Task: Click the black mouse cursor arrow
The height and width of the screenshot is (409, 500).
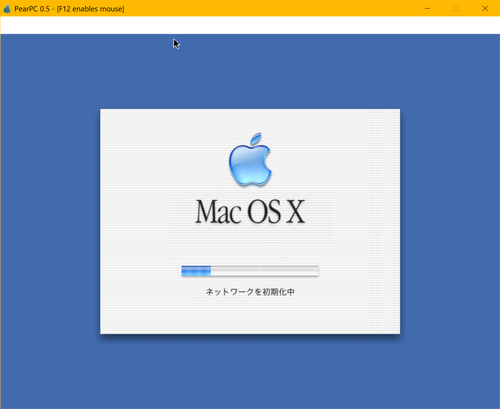Action: click(x=176, y=44)
